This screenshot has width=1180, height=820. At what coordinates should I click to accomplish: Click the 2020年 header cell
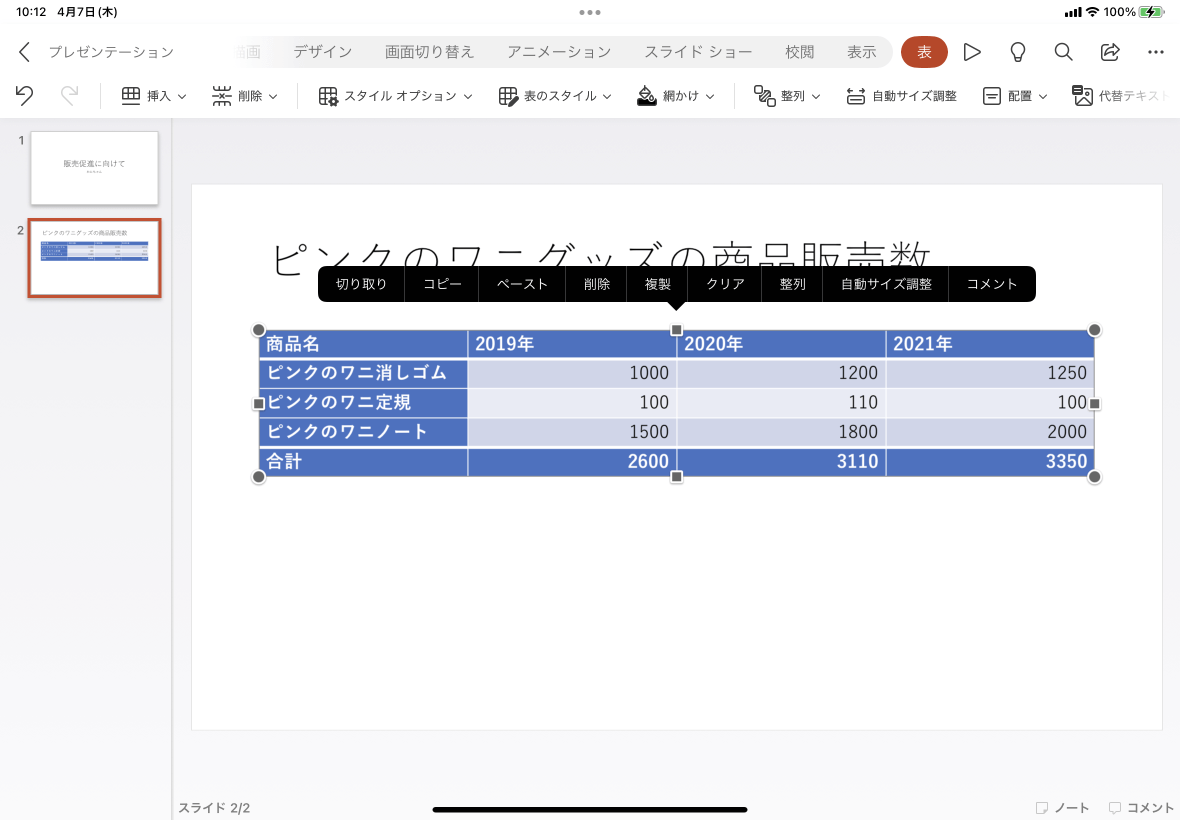click(781, 344)
